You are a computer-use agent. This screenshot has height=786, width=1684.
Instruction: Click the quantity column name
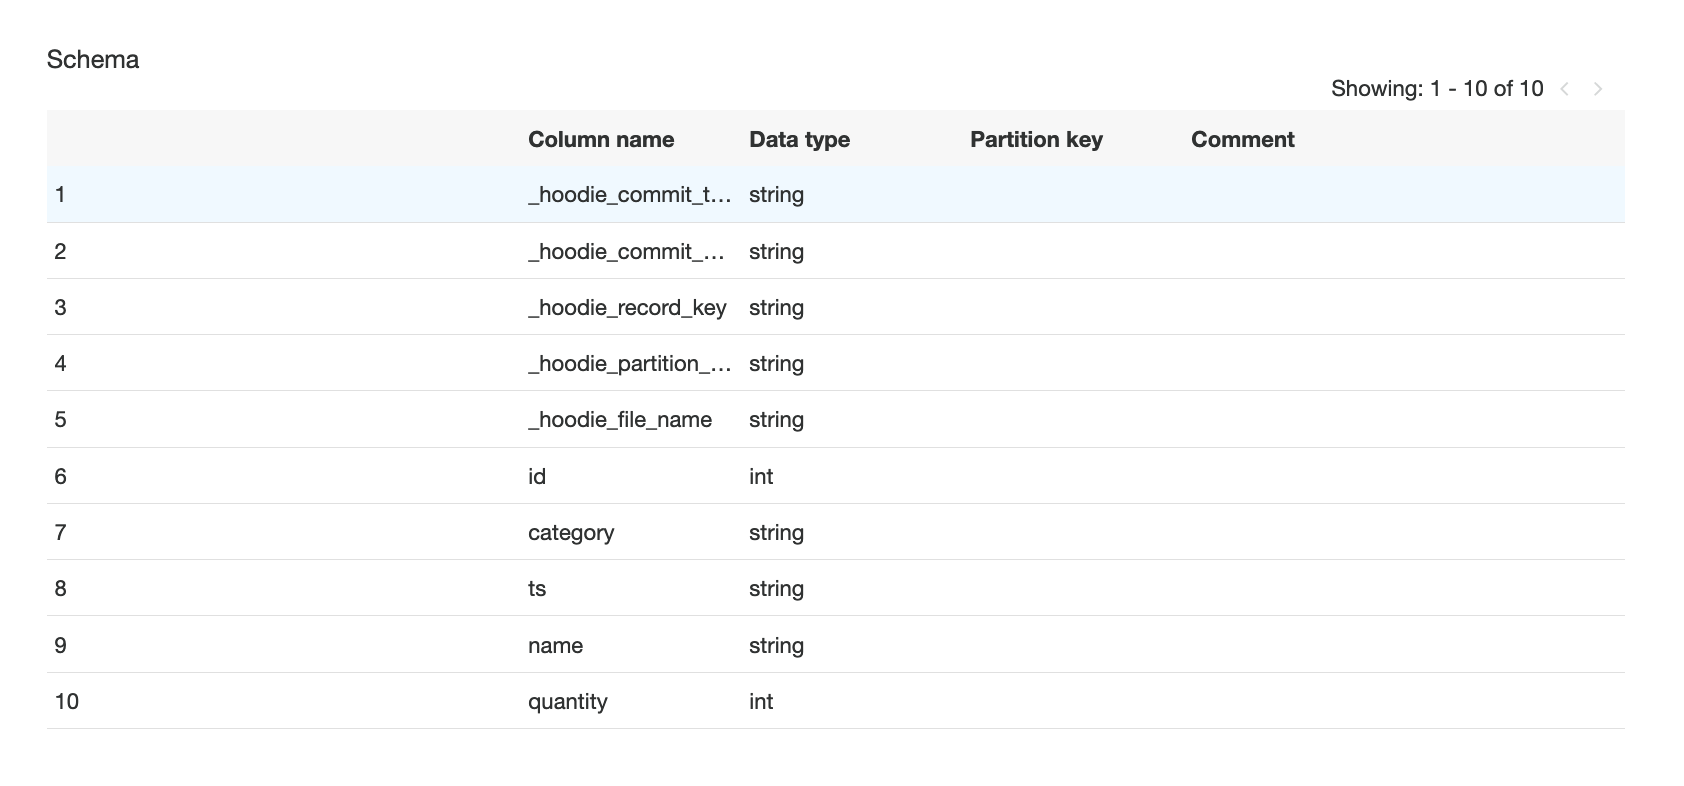(567, 702)
